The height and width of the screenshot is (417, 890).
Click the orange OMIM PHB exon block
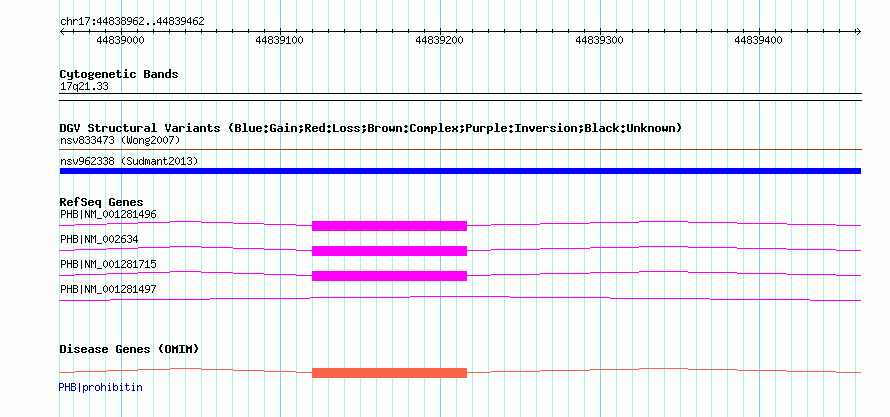pos(389,373)
